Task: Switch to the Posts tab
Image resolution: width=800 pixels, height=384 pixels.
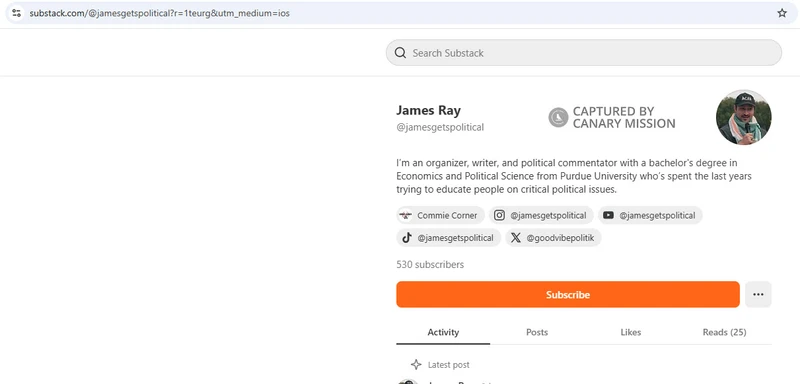Action: pos(537,332)
